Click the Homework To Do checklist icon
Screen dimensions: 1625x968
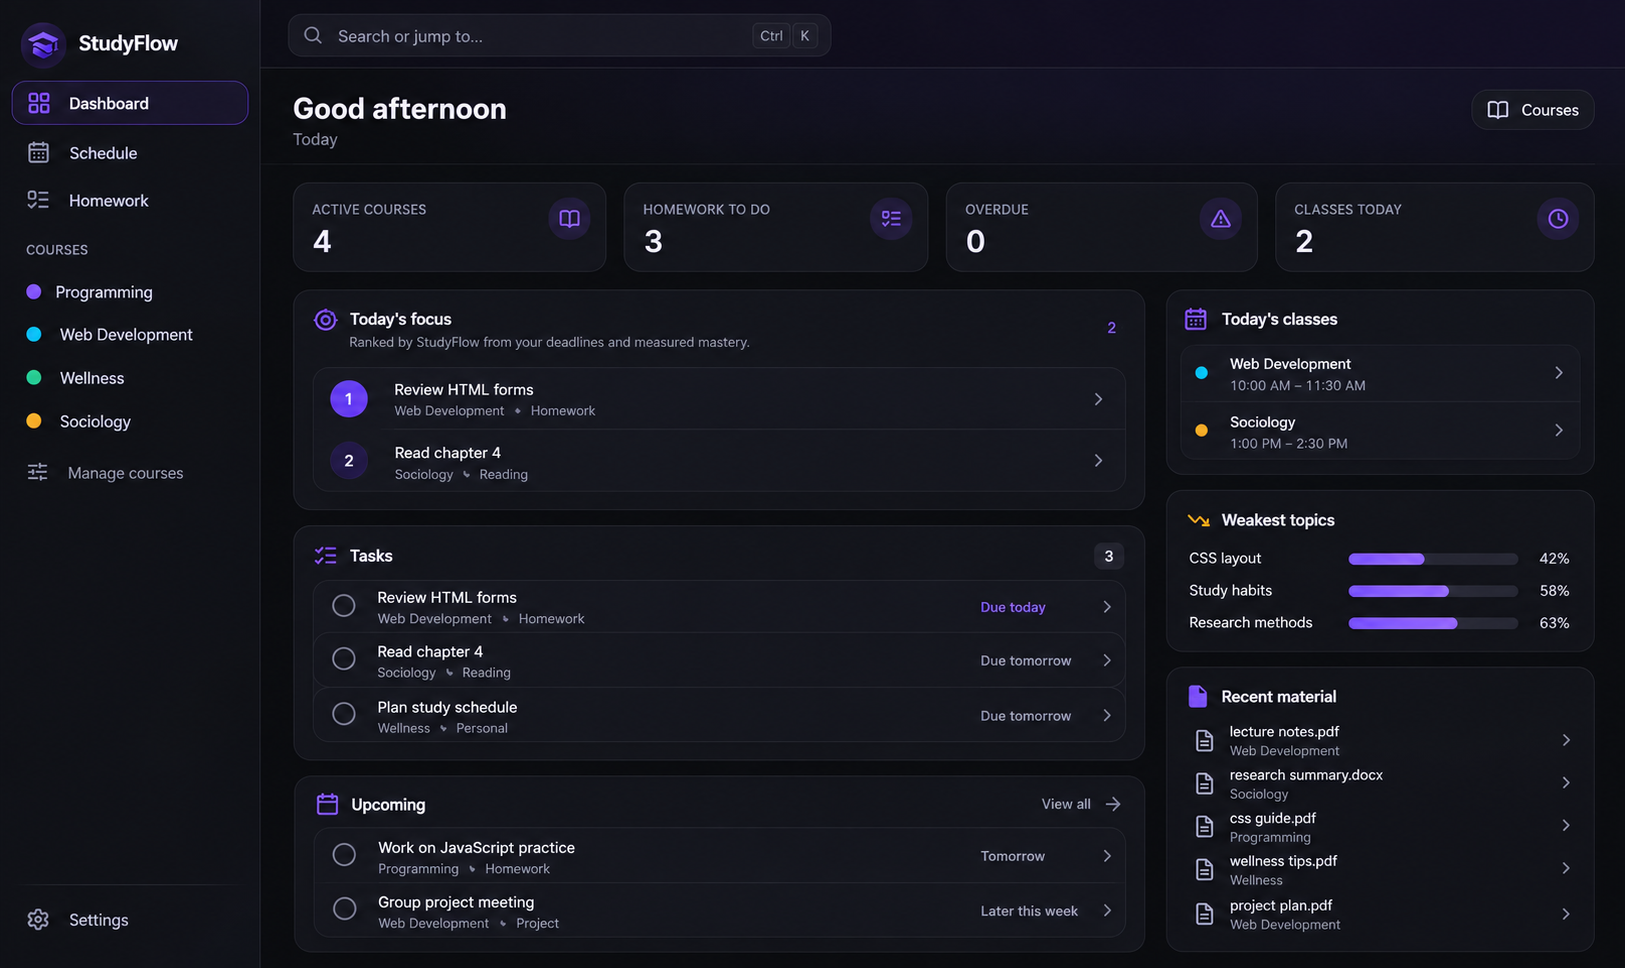891,219
